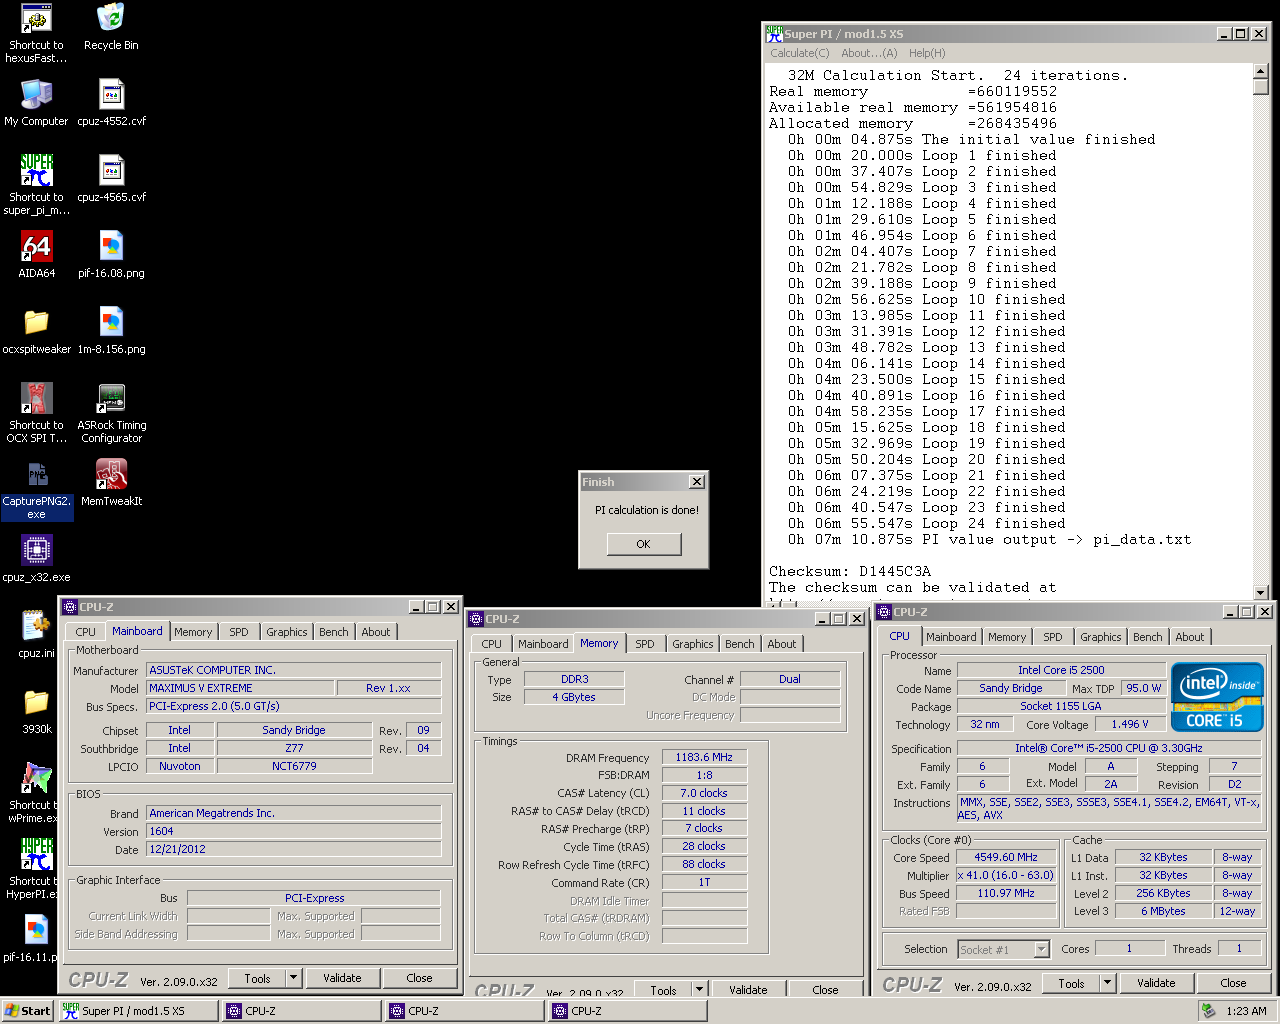Select the ocxspitweaker folder icon

37,322
